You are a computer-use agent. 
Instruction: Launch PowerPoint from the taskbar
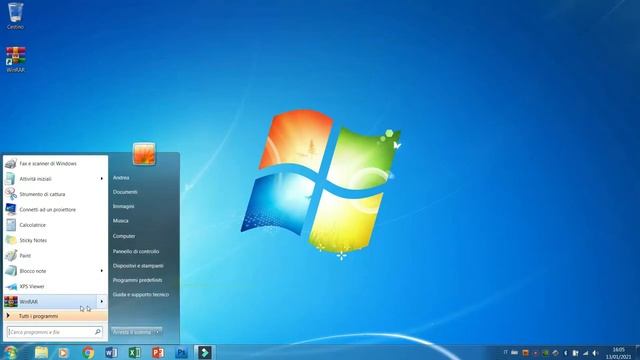click(x=158, y=352)
